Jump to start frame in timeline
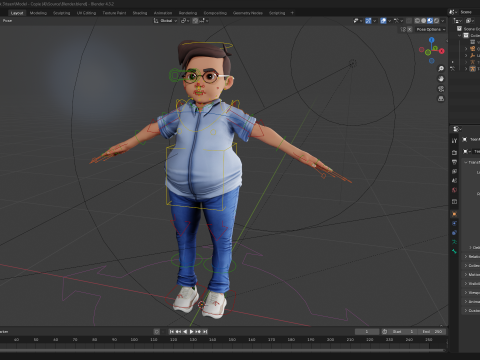Image resolution: width=480 pixels, height=360 pixels. click(x=171, y=331)
